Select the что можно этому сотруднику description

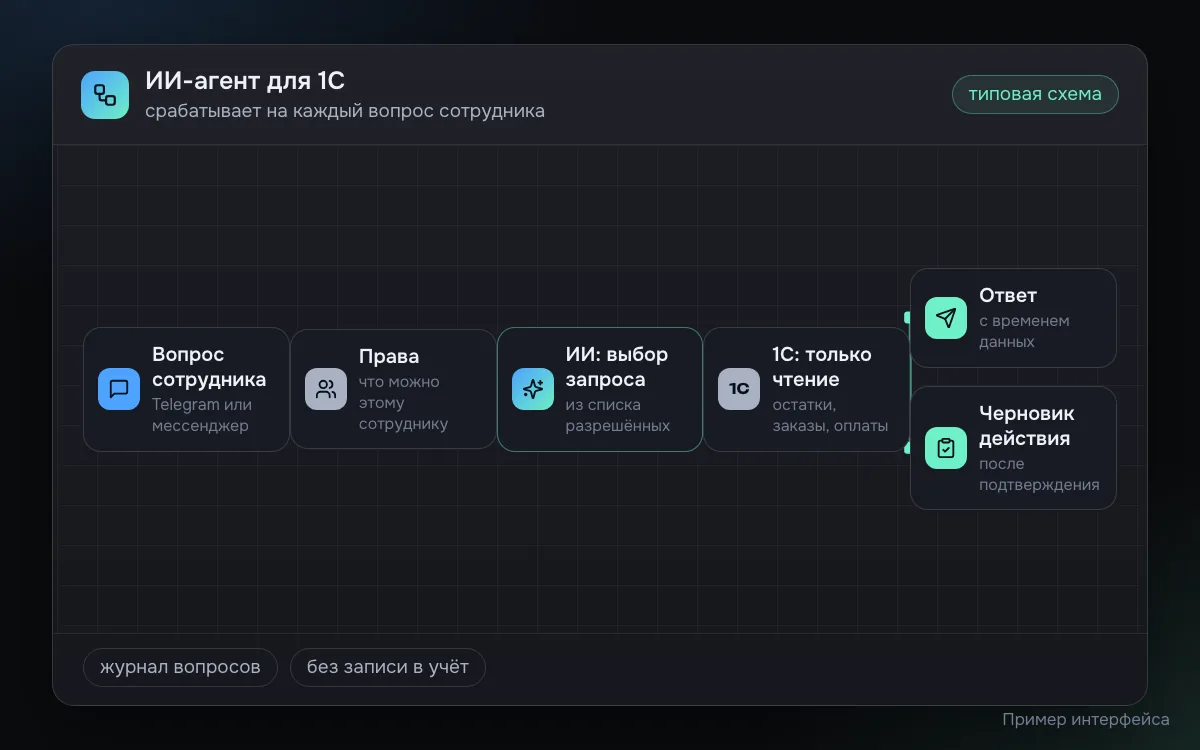(404, 403)
